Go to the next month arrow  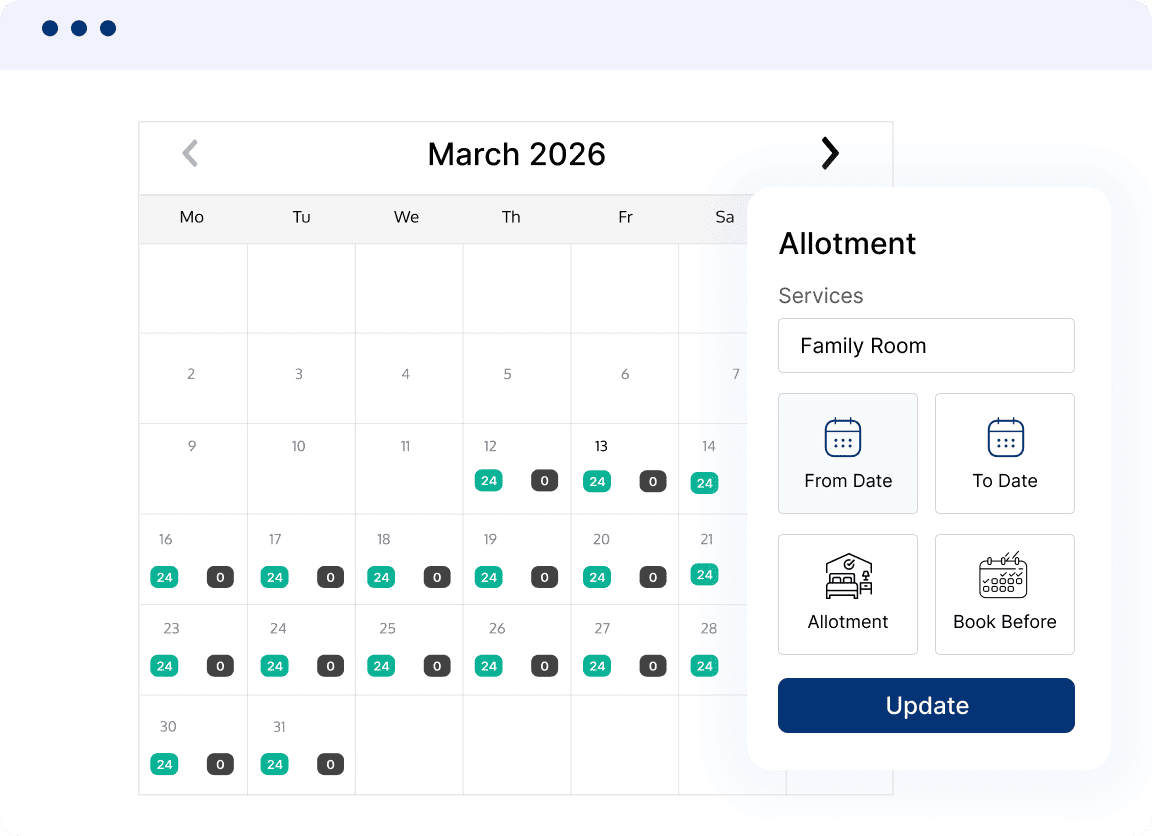point(829,153)
